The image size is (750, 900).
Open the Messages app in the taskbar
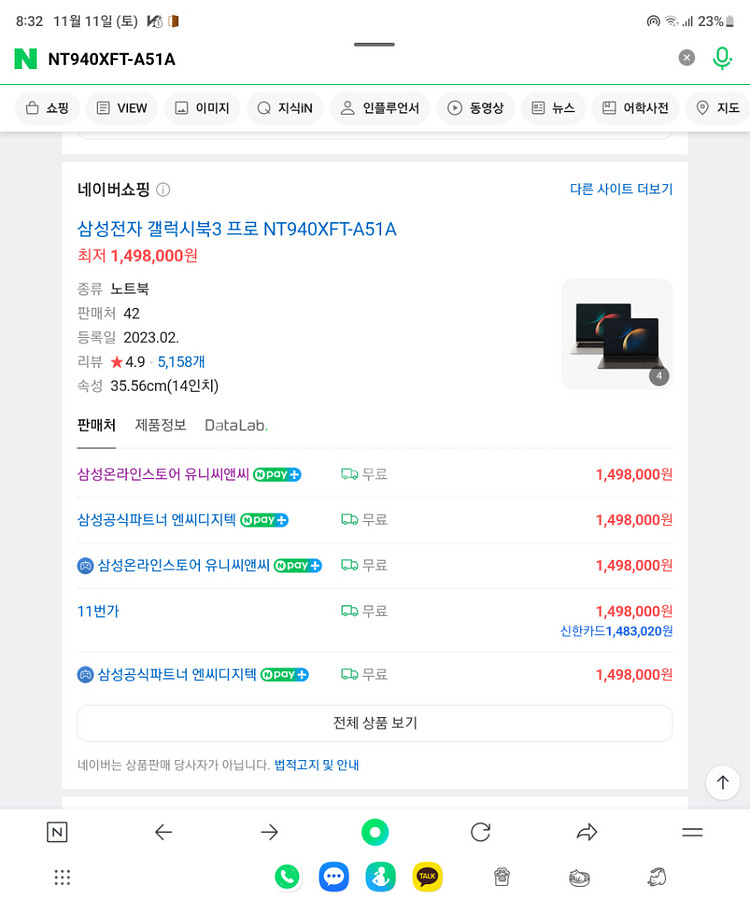pos(334,877)
